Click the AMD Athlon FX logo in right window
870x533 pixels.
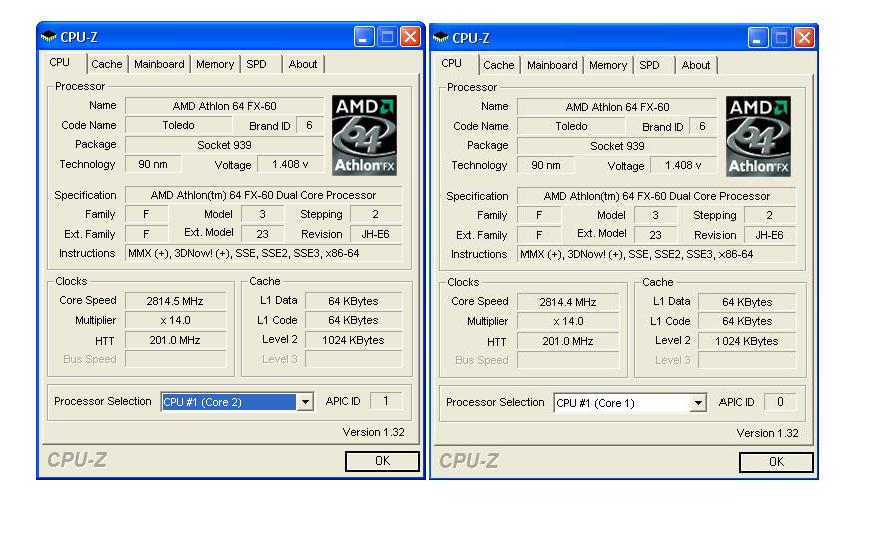coord(758,136)
